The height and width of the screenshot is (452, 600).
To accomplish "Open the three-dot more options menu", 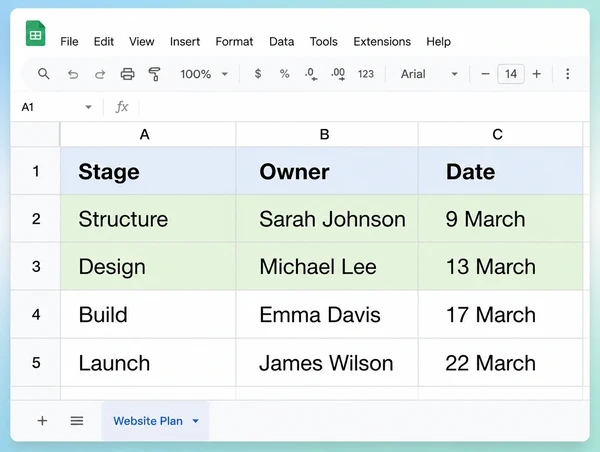I will [567, 74].
